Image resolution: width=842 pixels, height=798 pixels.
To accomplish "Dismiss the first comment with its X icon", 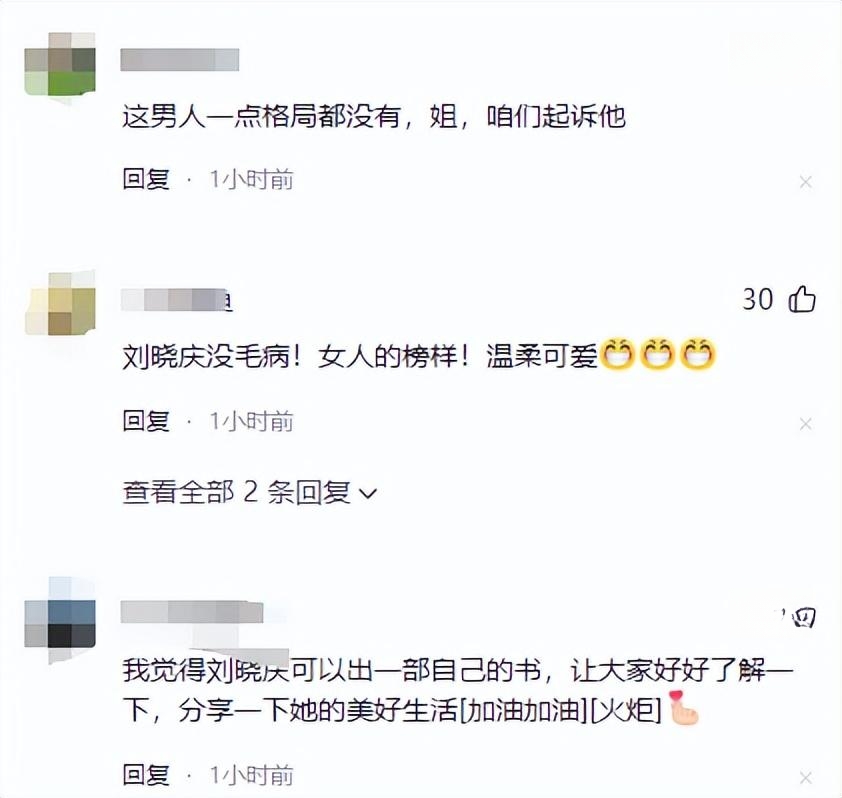I will click(805, 182).
